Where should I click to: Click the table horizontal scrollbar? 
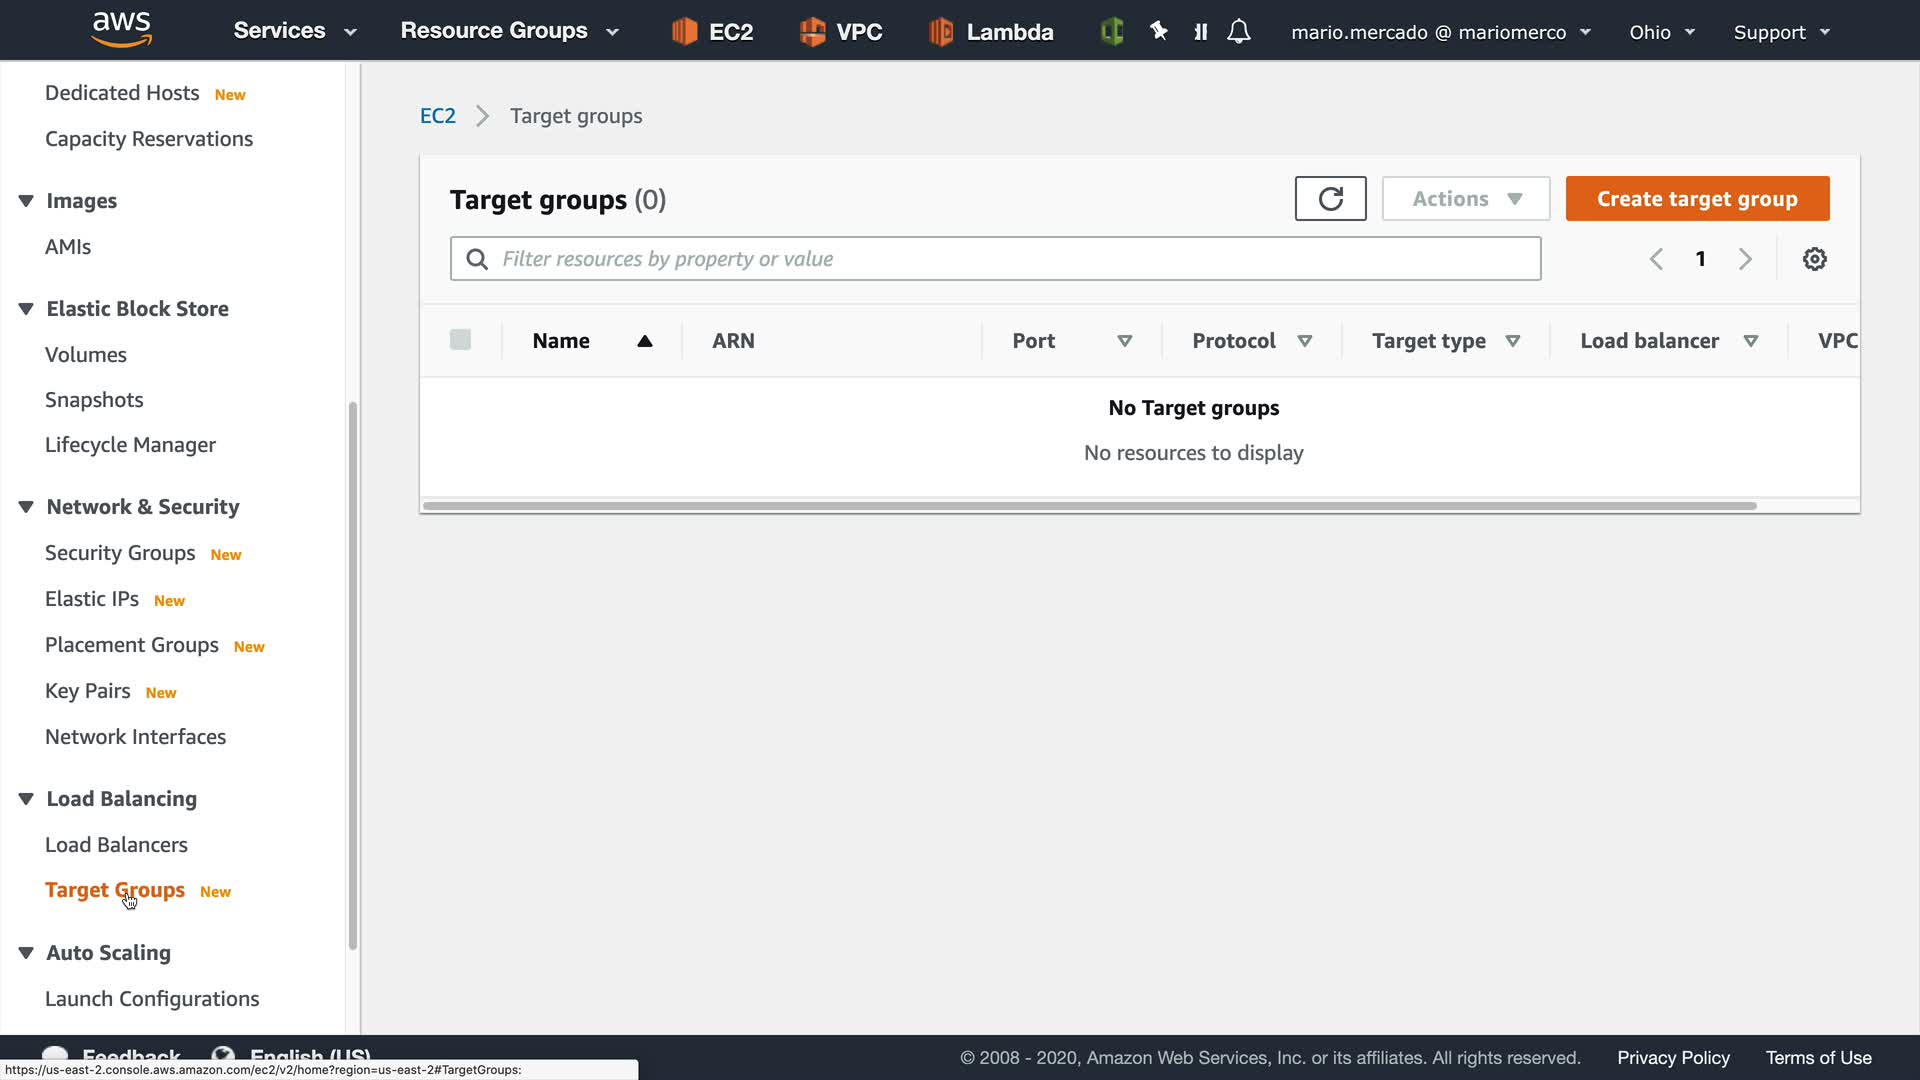click(1089, 506)
